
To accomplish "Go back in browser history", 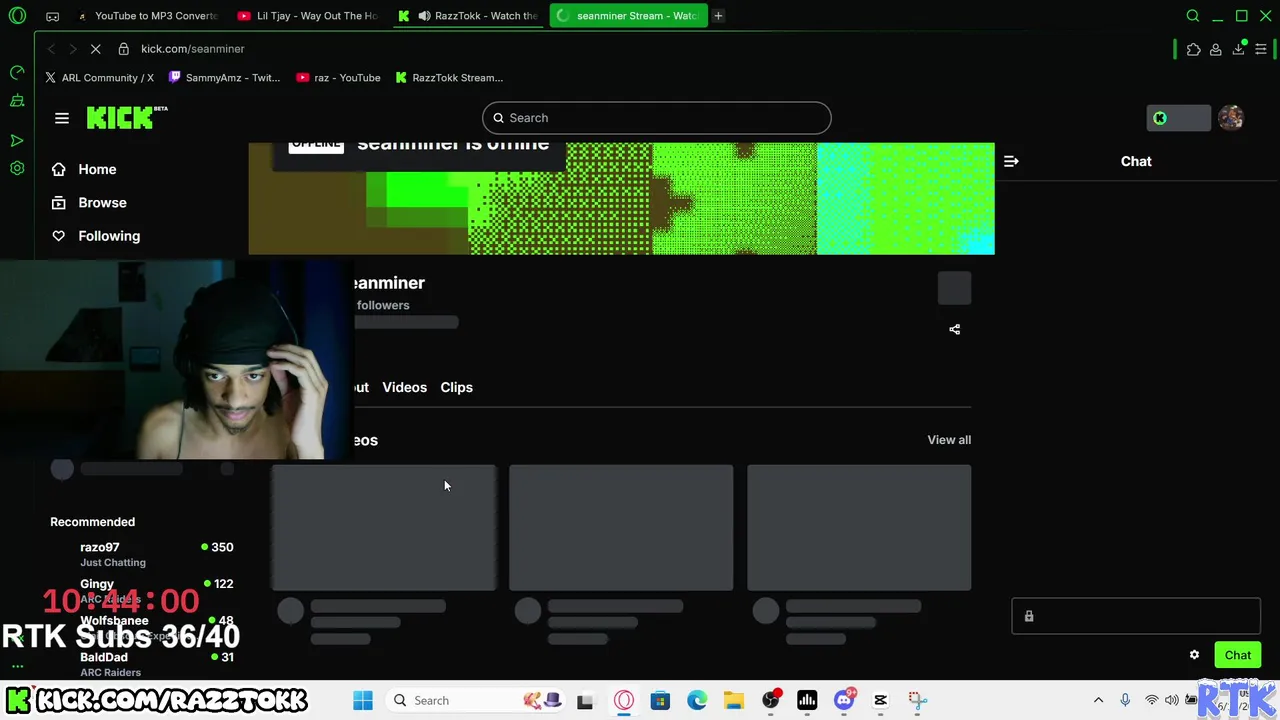I will click(51, 49).
